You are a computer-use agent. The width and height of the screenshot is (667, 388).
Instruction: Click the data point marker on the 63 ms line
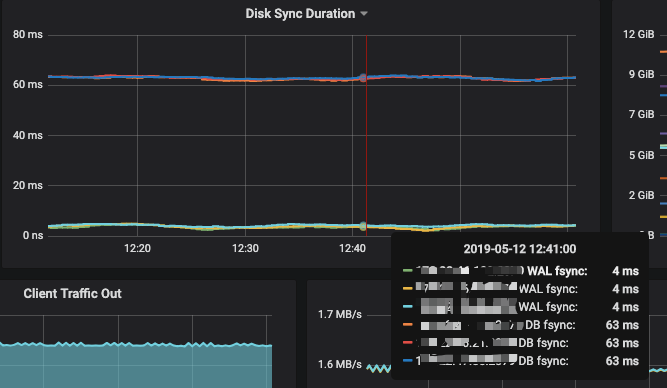tap(363, 78)
